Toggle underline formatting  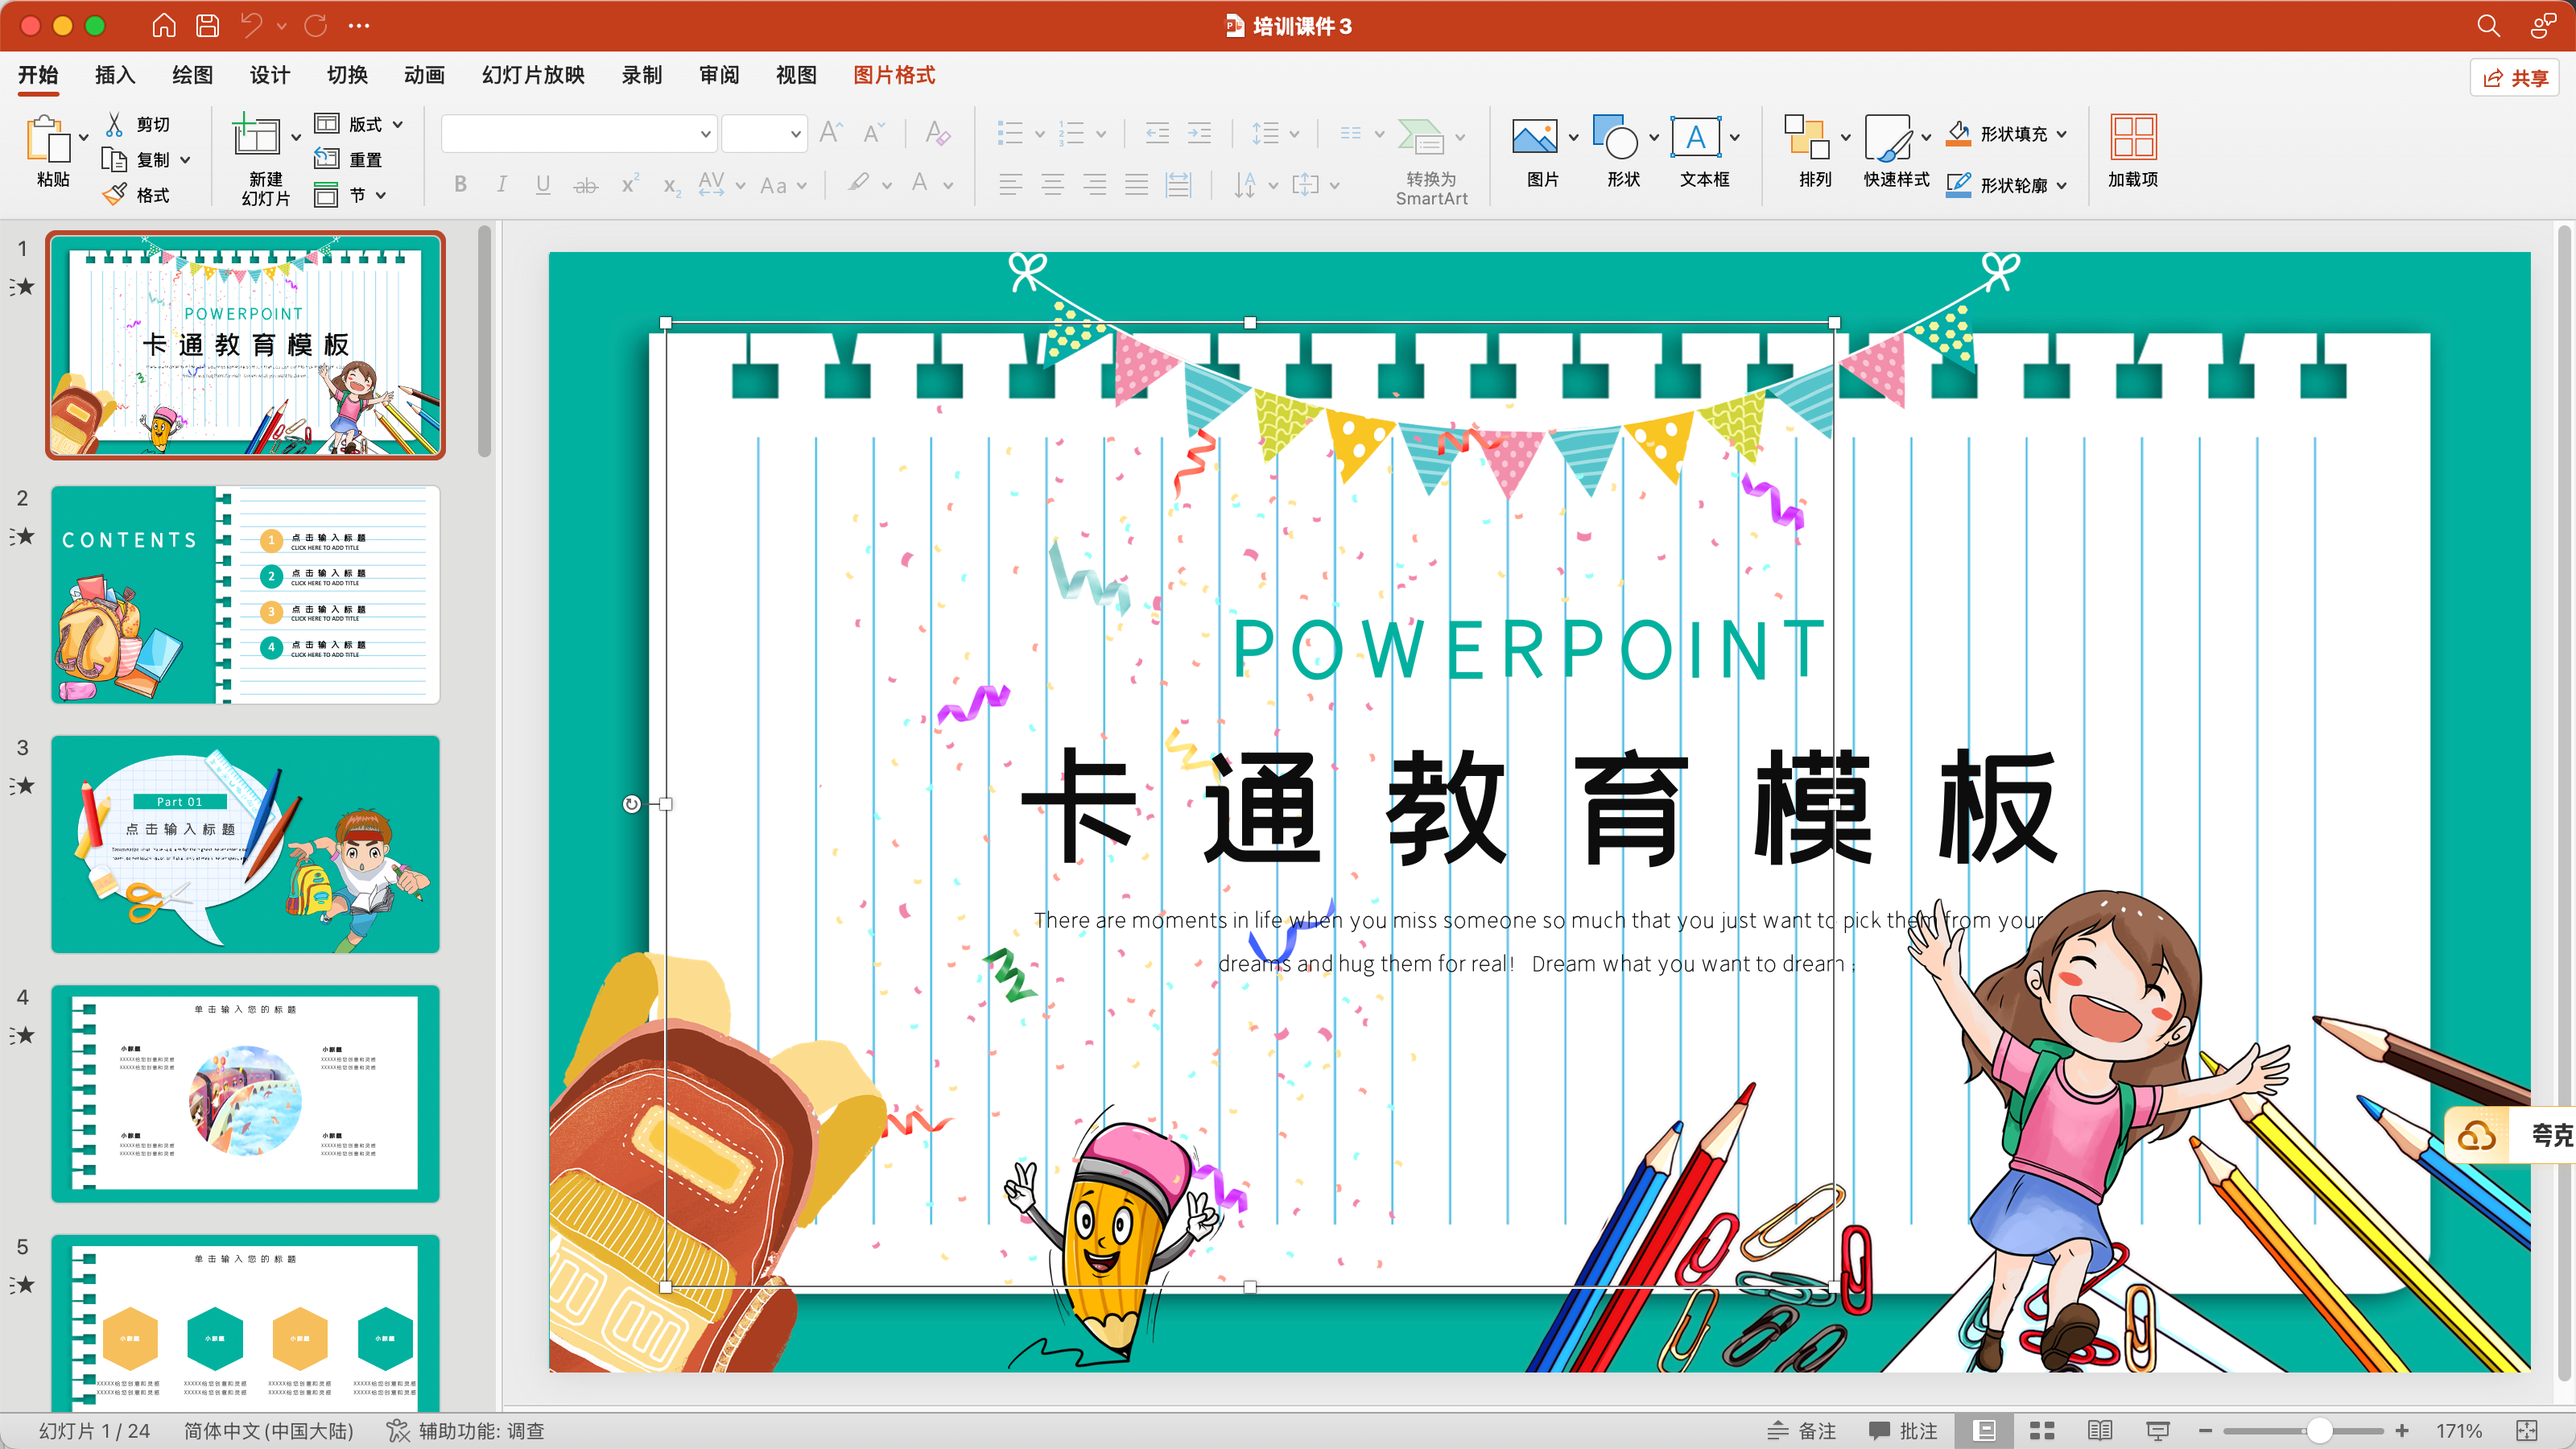(x=543, y=185)
